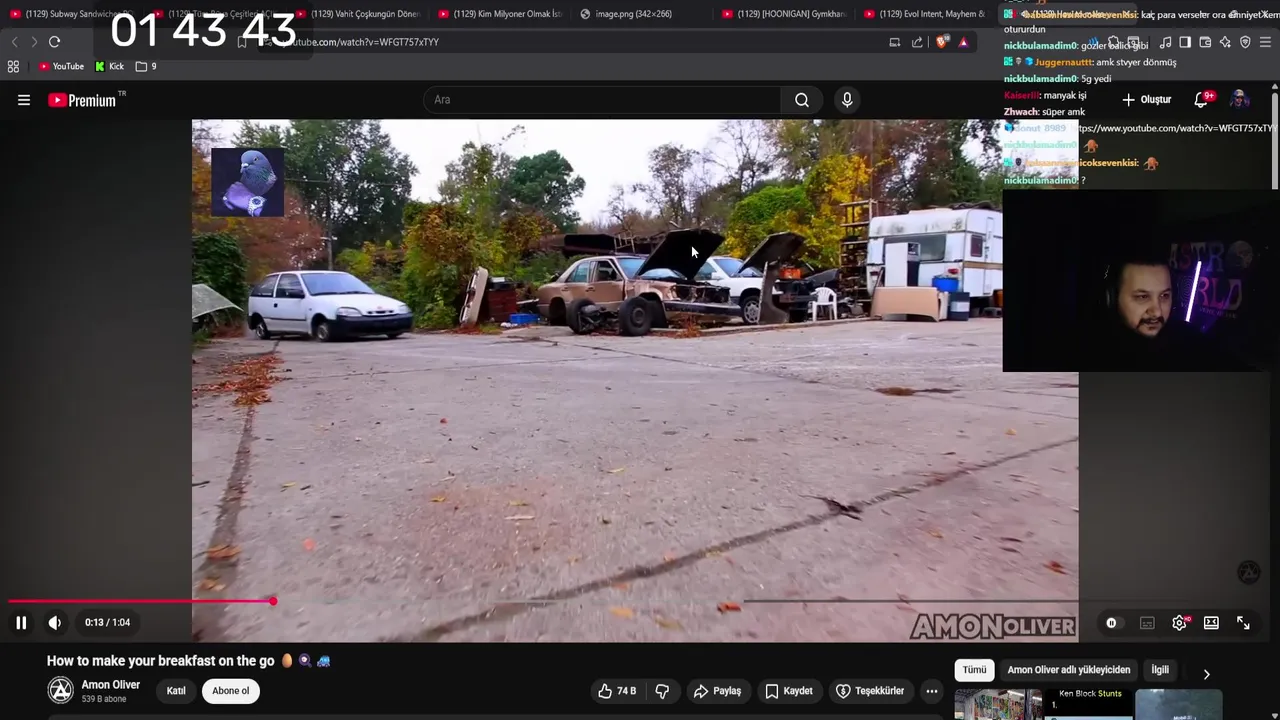Image resolution: width=1280 pixels, height=720 pixels.
Task: Open the 'Kick' bookmark in bookmarks bar
Action: point(110,66)
